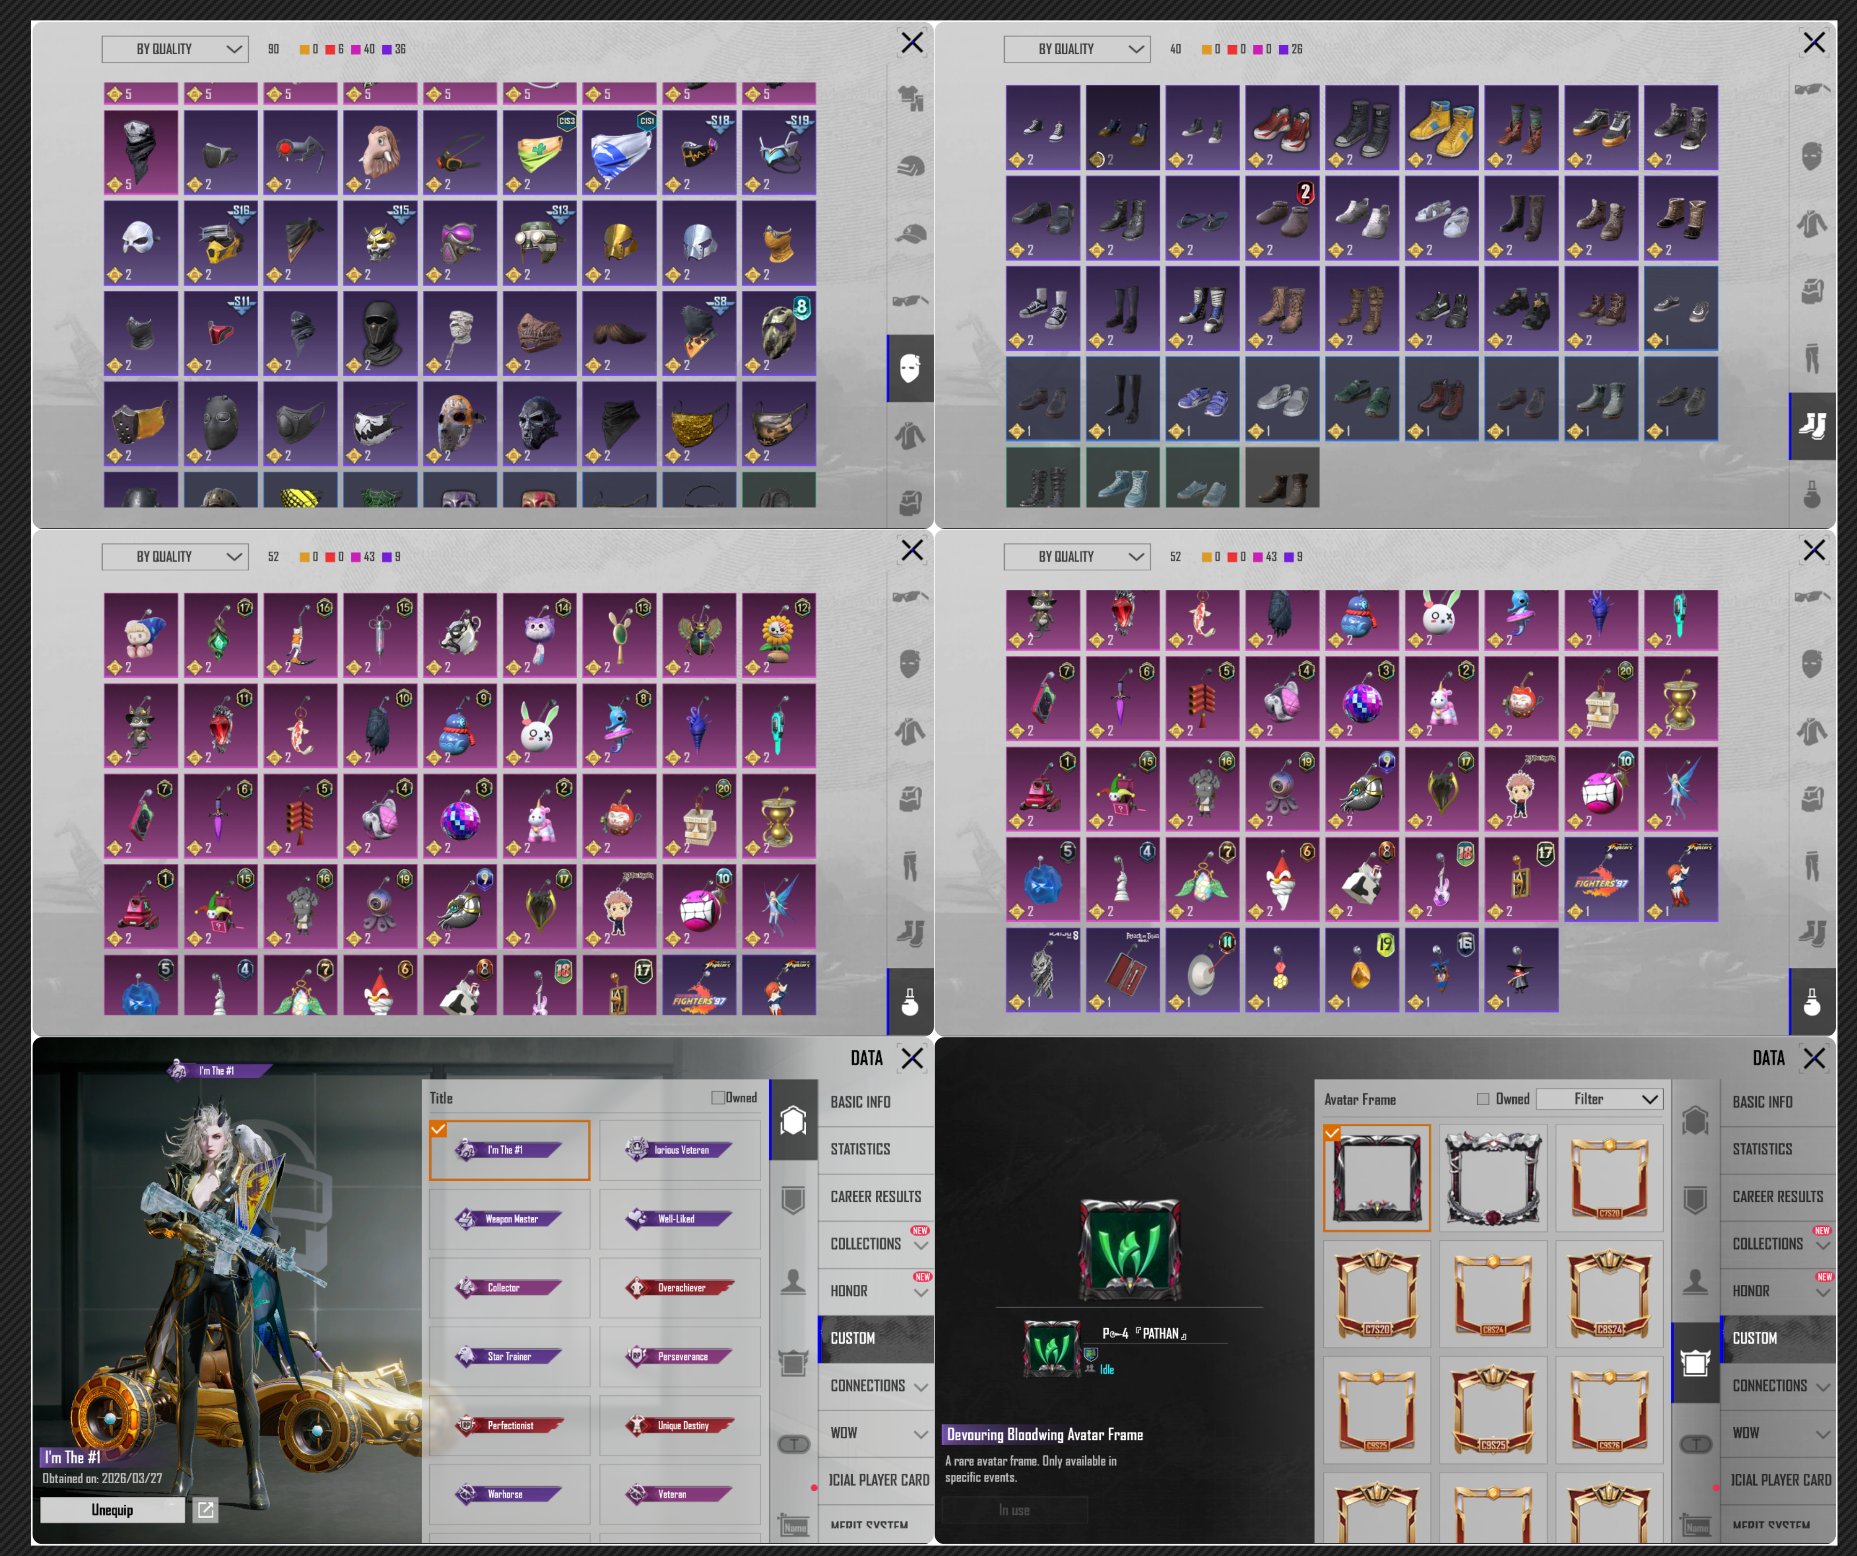Open CAREER RESULTS tab in Title panel
This screenshot has width=1857, height=1556.
pos(876,1197)
